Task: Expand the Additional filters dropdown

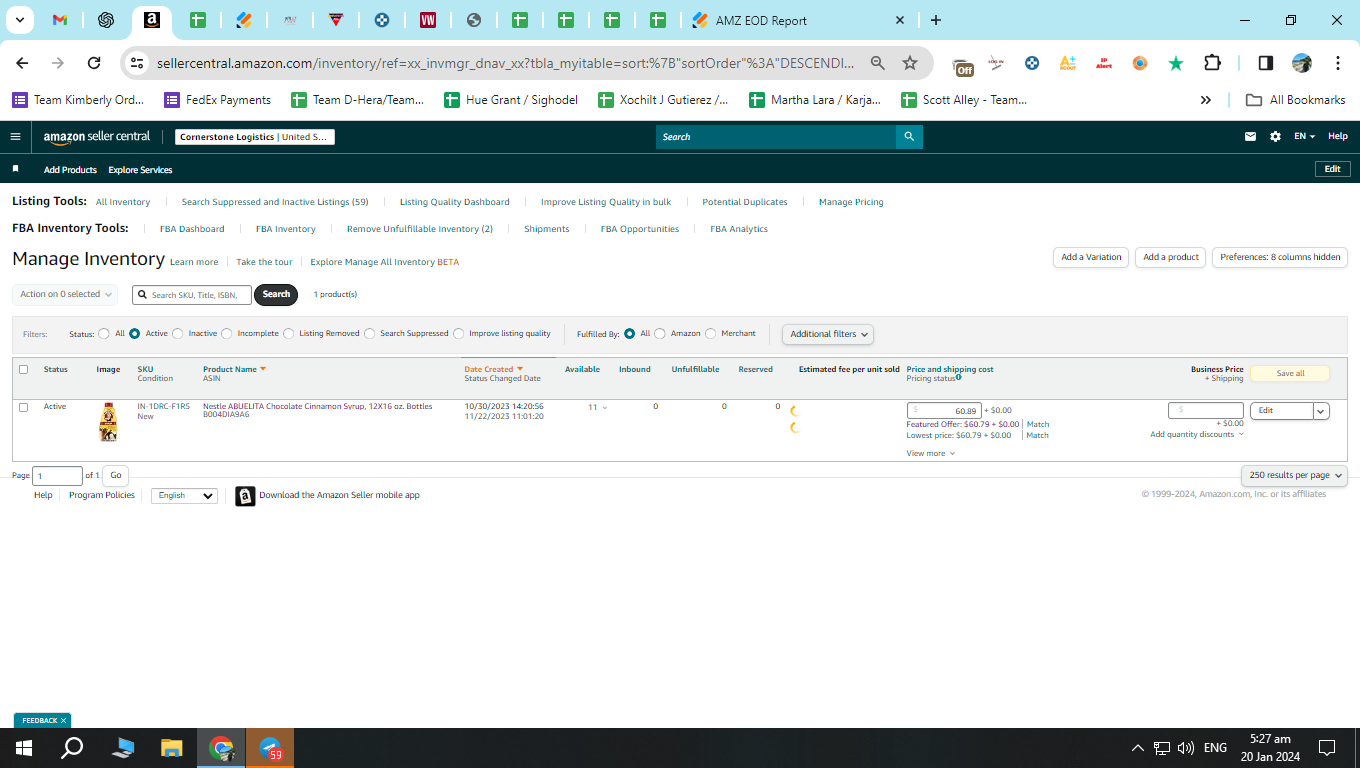Action: coord(828,334)
